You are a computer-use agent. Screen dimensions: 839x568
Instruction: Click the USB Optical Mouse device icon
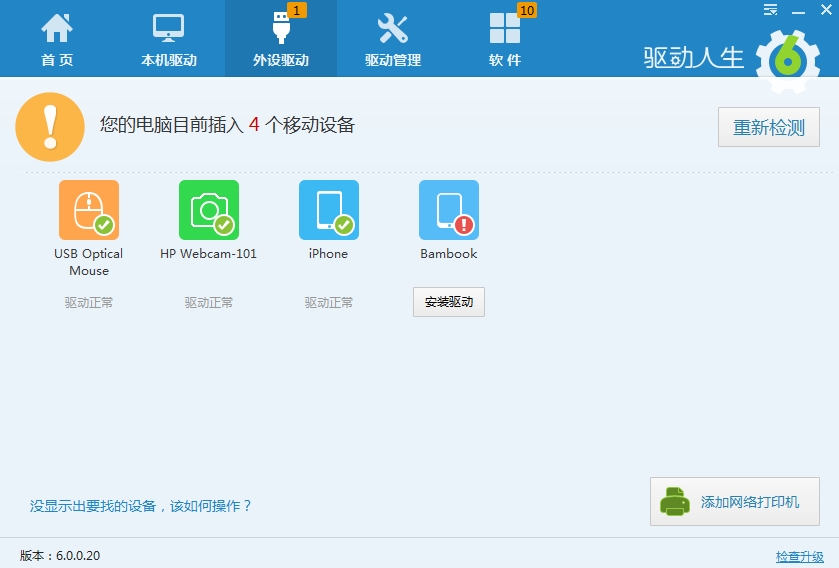89,210
